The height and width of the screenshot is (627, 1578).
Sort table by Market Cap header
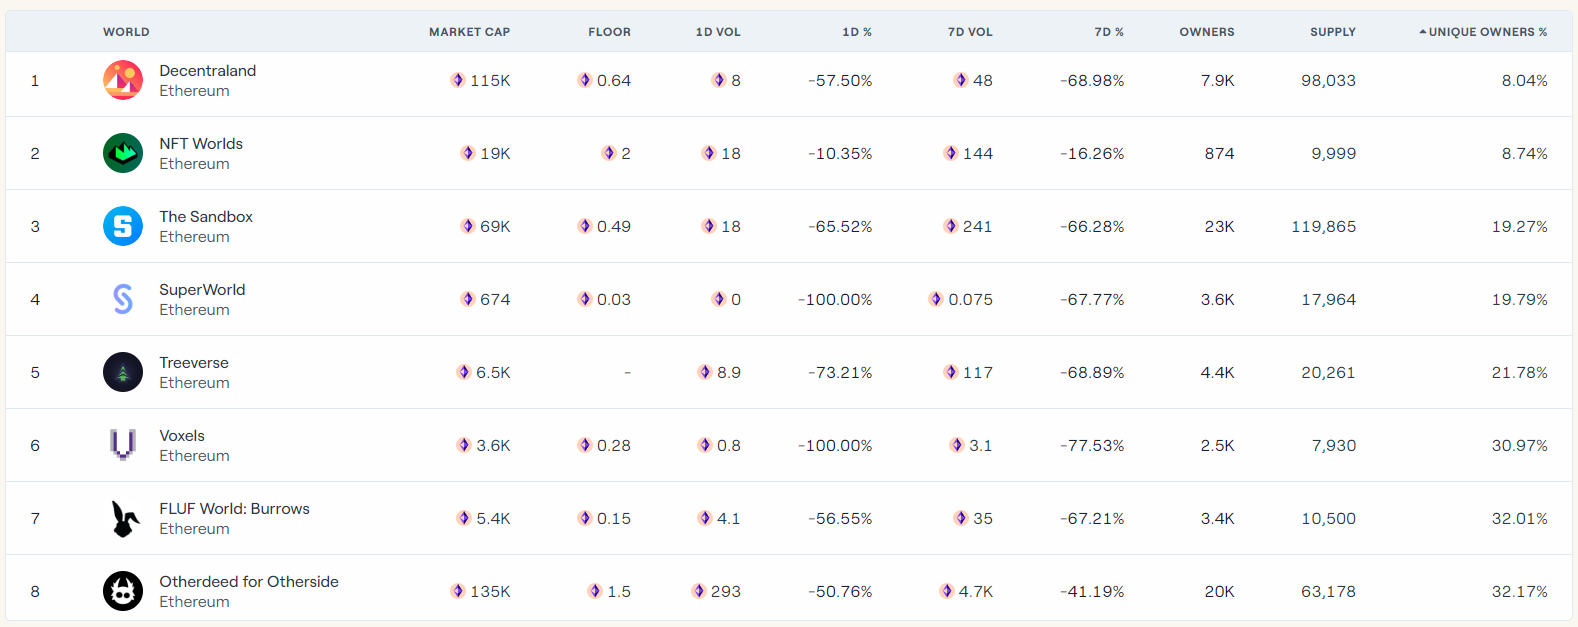(469, 32)
